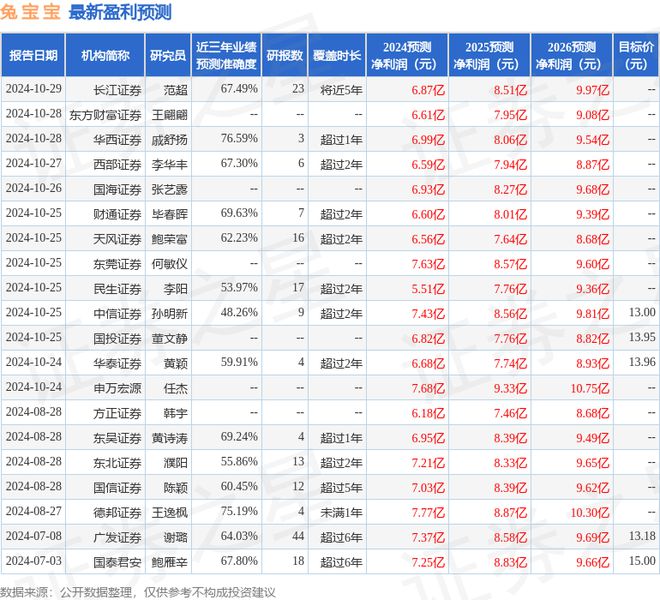
Task: Click the 76.59% accuracy value
Action: (x=239, y=138)
